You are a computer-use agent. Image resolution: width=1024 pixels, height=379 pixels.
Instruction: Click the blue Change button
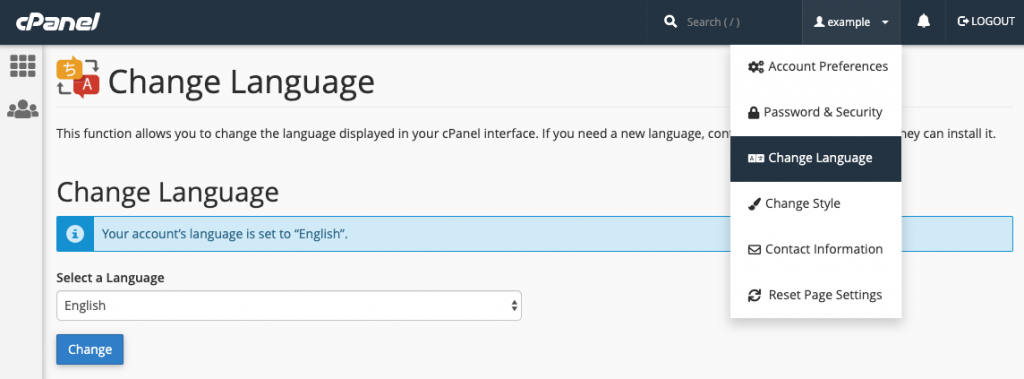90,349
